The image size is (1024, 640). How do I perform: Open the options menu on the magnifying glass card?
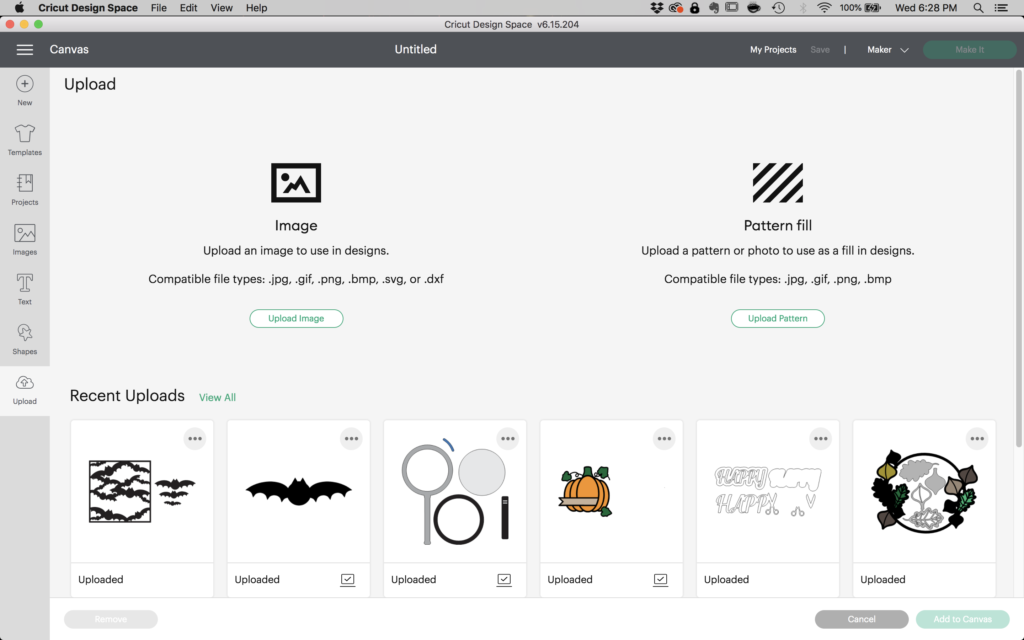(508, 439)
